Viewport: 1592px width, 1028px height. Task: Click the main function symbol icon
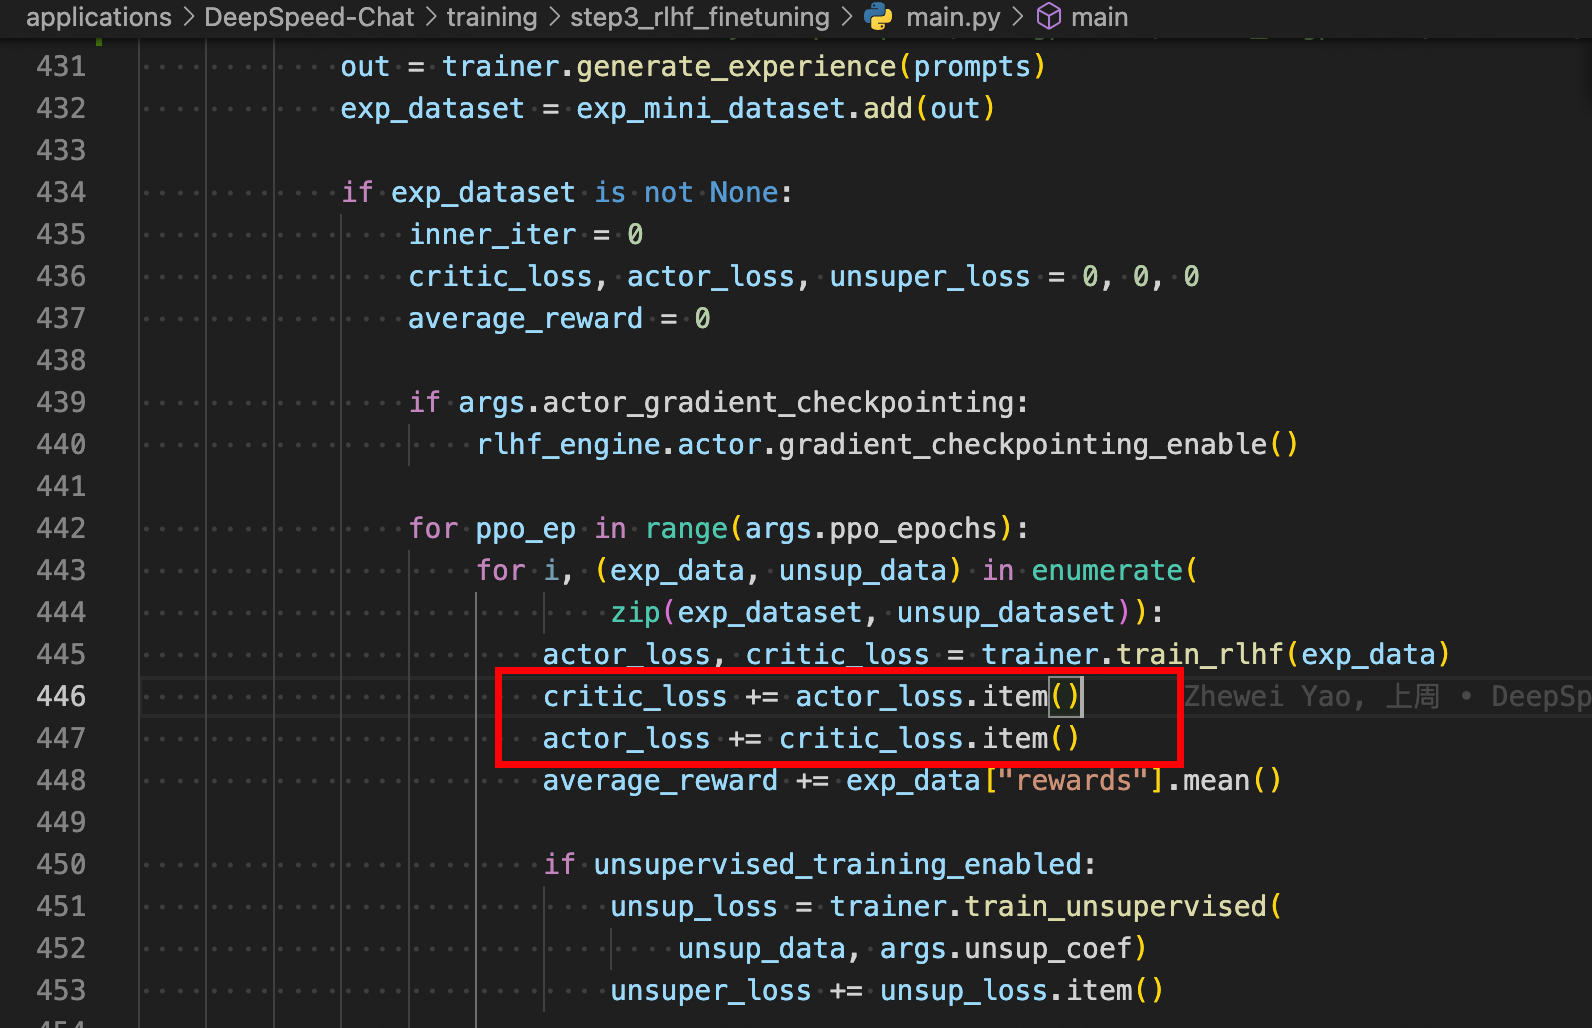click(1048, 17)
